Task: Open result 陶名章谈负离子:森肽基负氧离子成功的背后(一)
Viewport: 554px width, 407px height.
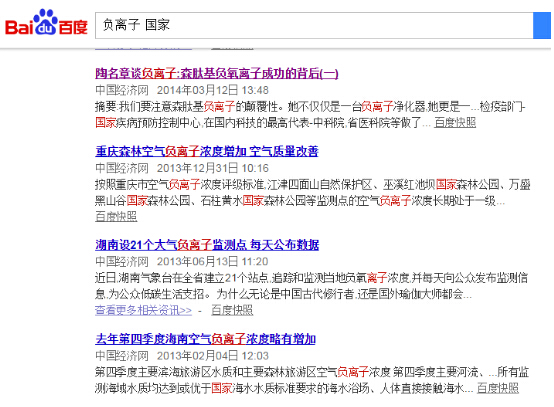Action: pos(217,73)
